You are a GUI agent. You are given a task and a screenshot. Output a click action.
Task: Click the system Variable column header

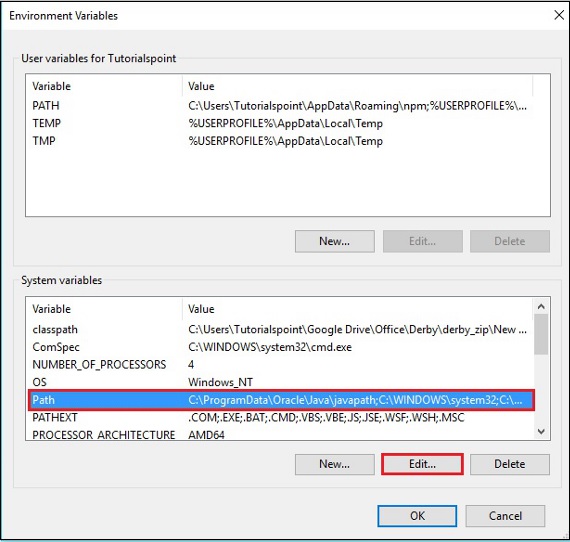104,309
